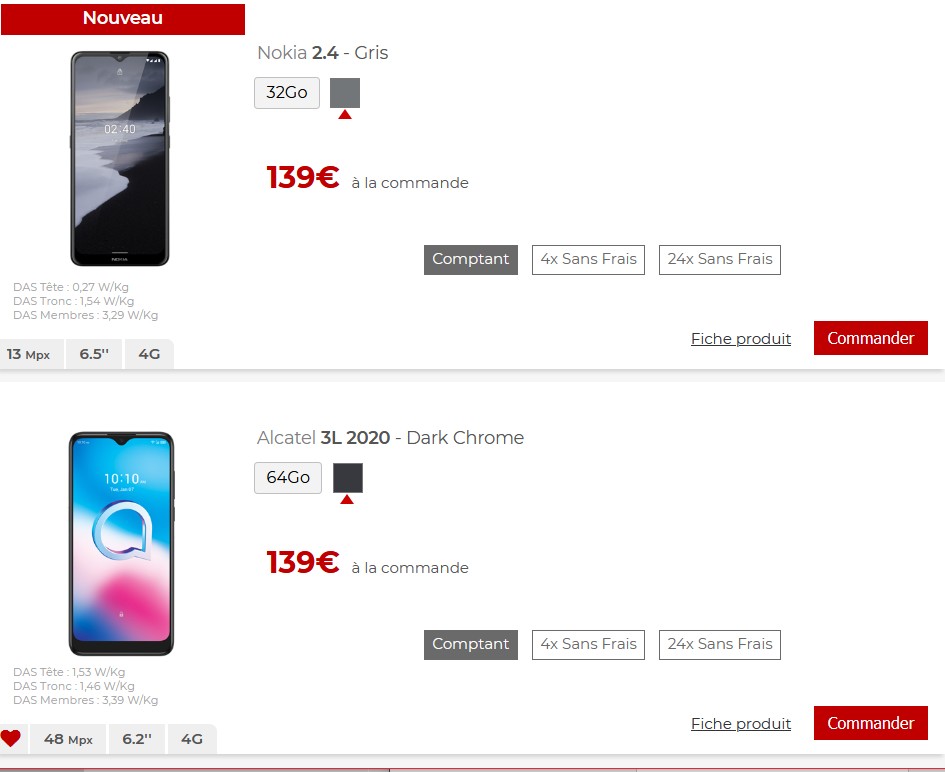
Task: Click the red heart favorite icon
Action: coord(10,738)
